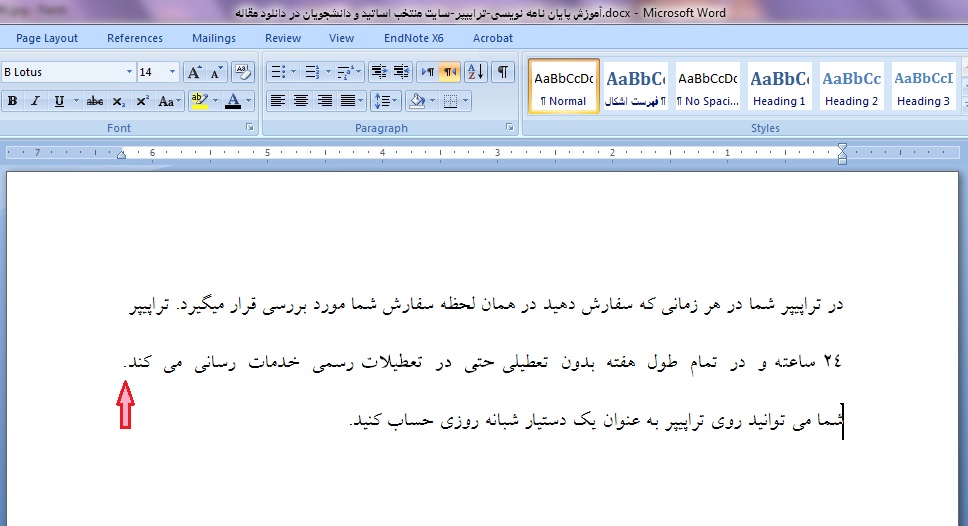Open the Change Case dropdown

click(169, 101)
